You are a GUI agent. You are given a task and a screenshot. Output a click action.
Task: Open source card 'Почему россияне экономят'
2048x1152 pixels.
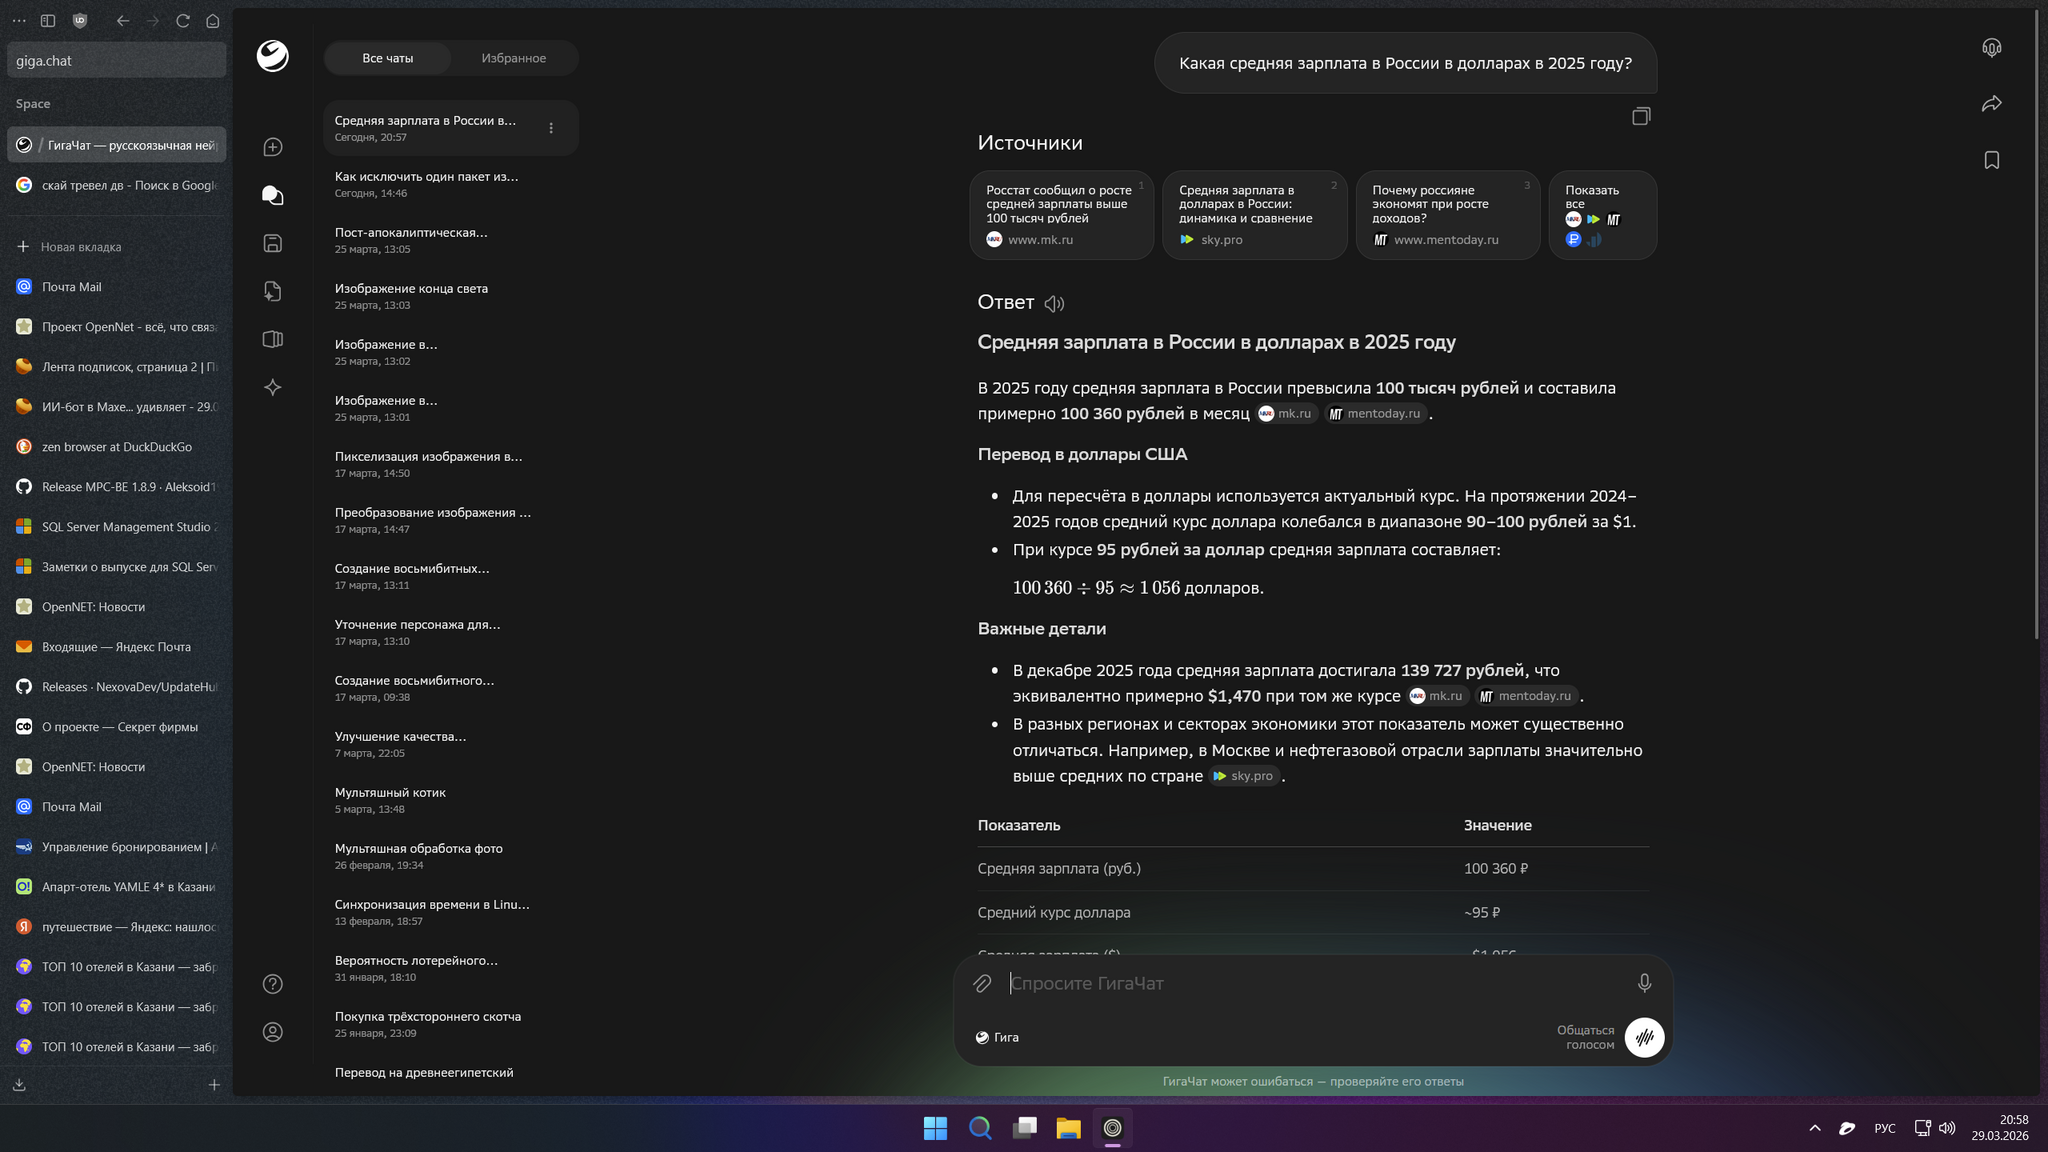[1448, 215]
